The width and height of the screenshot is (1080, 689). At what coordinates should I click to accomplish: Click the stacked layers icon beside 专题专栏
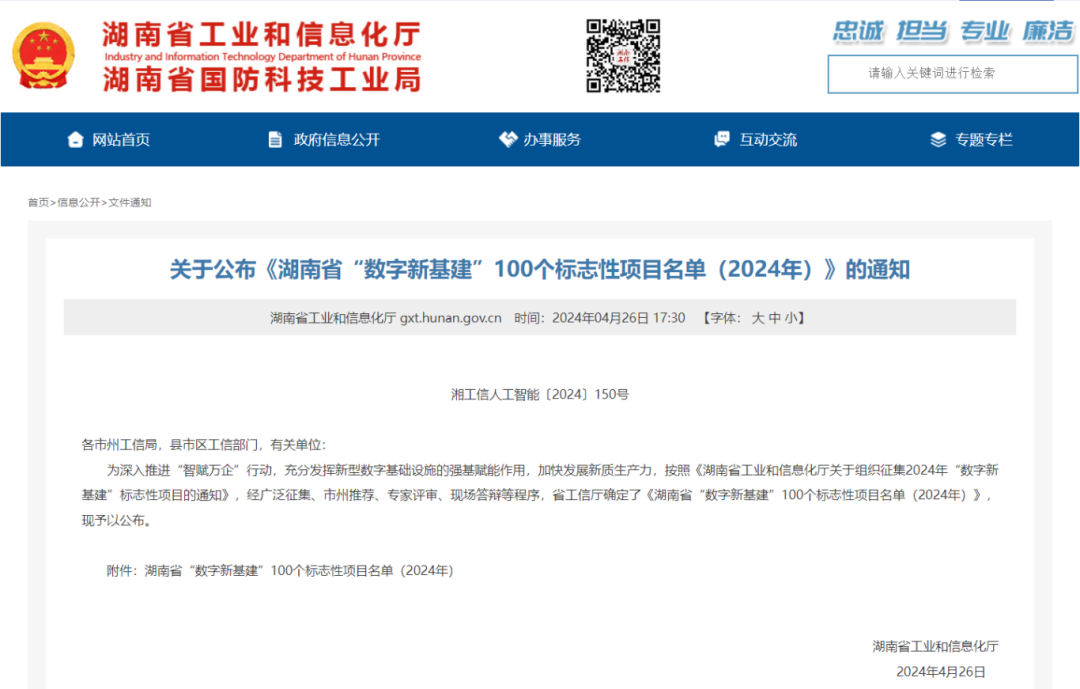tap(937, 139)
